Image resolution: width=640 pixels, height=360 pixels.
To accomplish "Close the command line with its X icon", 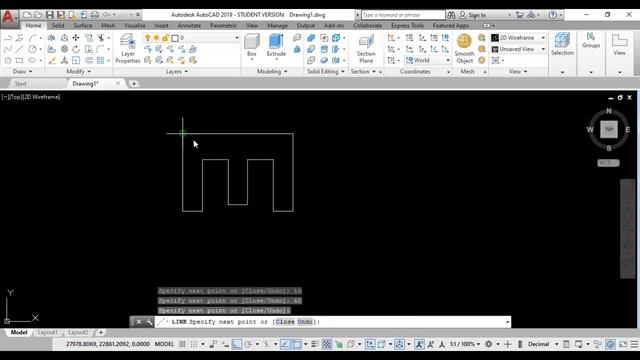I will (x=138, y=322).
